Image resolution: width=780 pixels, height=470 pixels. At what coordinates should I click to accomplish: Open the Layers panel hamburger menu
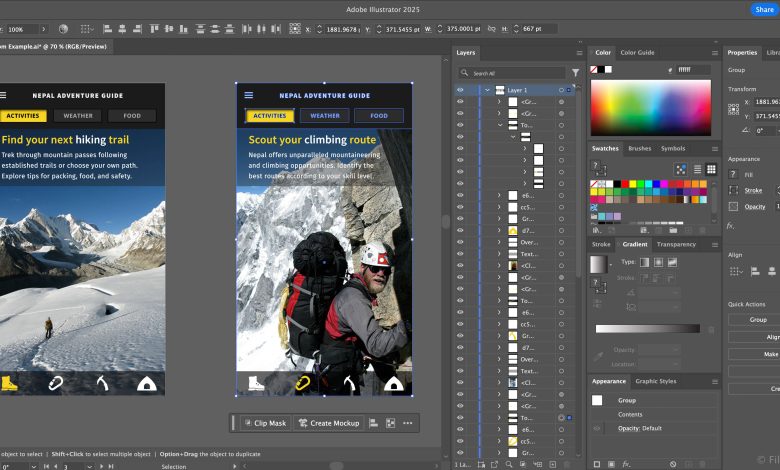pyautogui.click(x=579, y=52)
